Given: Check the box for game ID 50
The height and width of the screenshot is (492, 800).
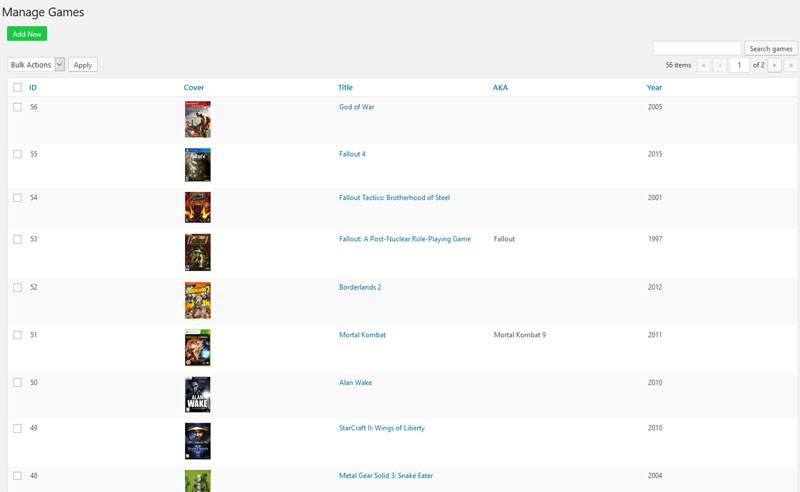Looking at the screenshot, I should coord(17,382).
